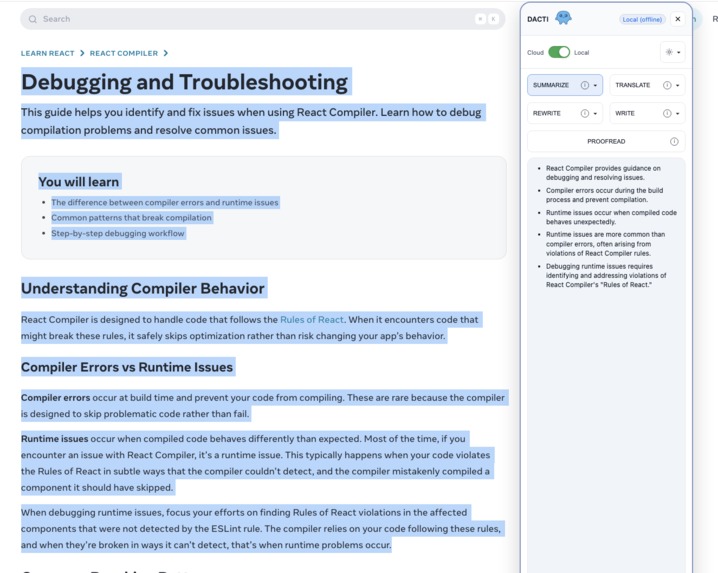
Task: Open the REWRITE options dropdown arrow
Action: (595, 114)
